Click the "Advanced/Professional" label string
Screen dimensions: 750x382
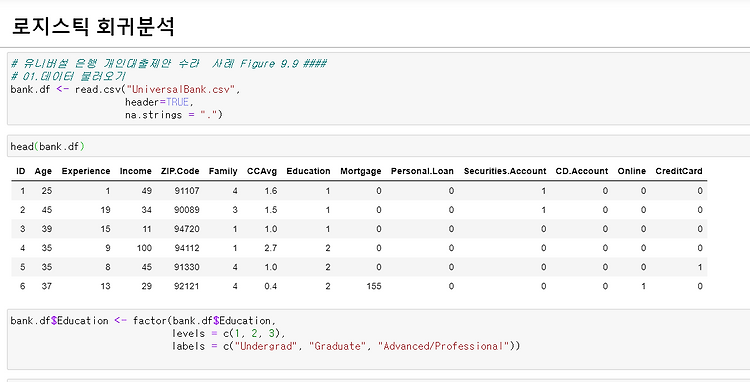pos(443,346)
